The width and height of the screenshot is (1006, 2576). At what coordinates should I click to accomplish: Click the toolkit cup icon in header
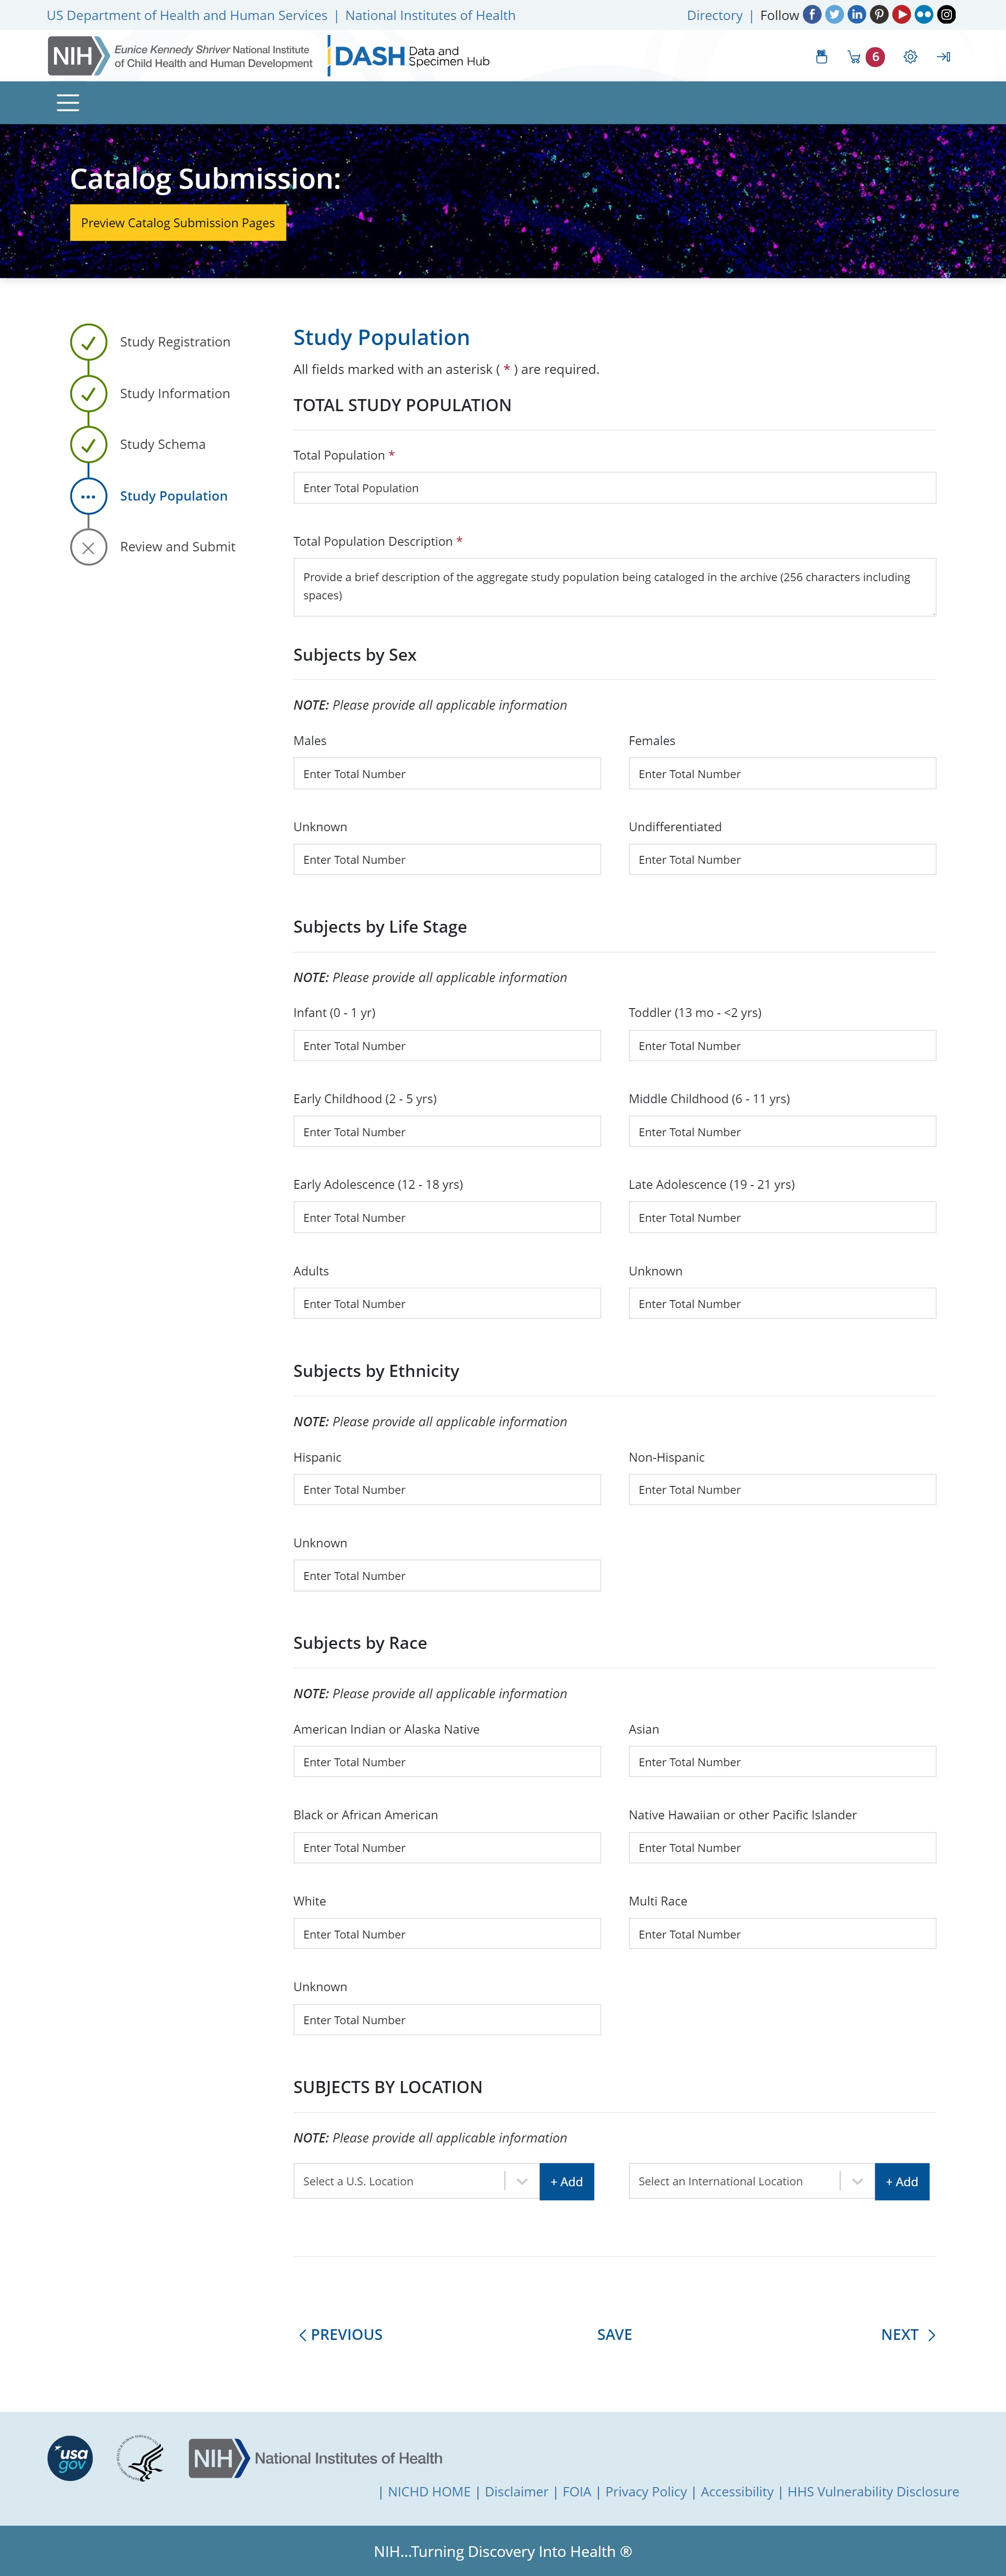pos(821,57)
